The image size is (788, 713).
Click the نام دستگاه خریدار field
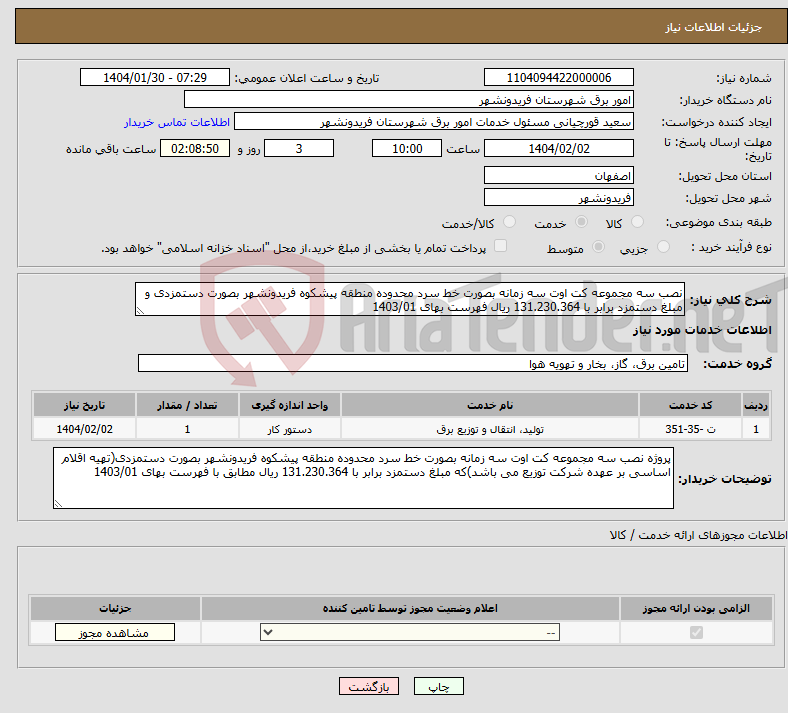409,99
